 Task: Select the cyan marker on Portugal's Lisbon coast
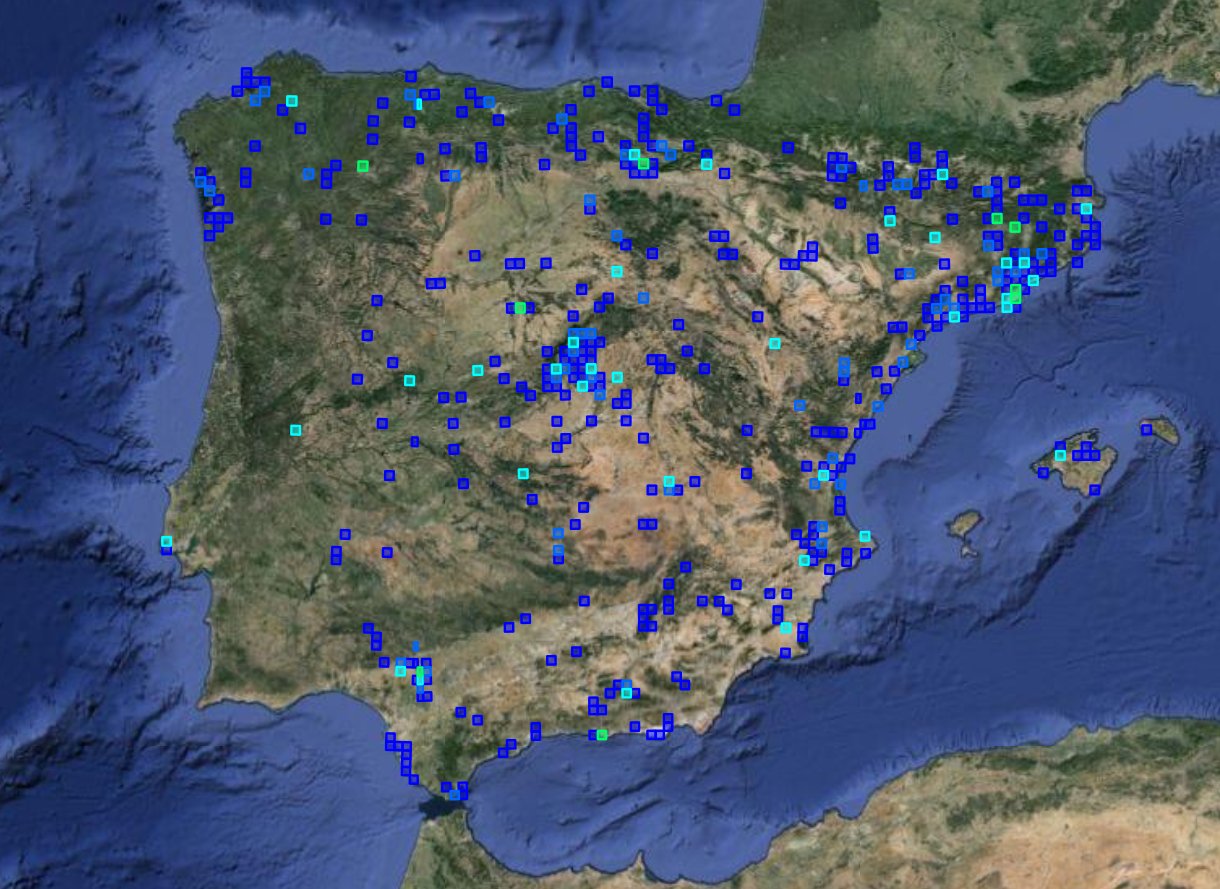point(166,541)
